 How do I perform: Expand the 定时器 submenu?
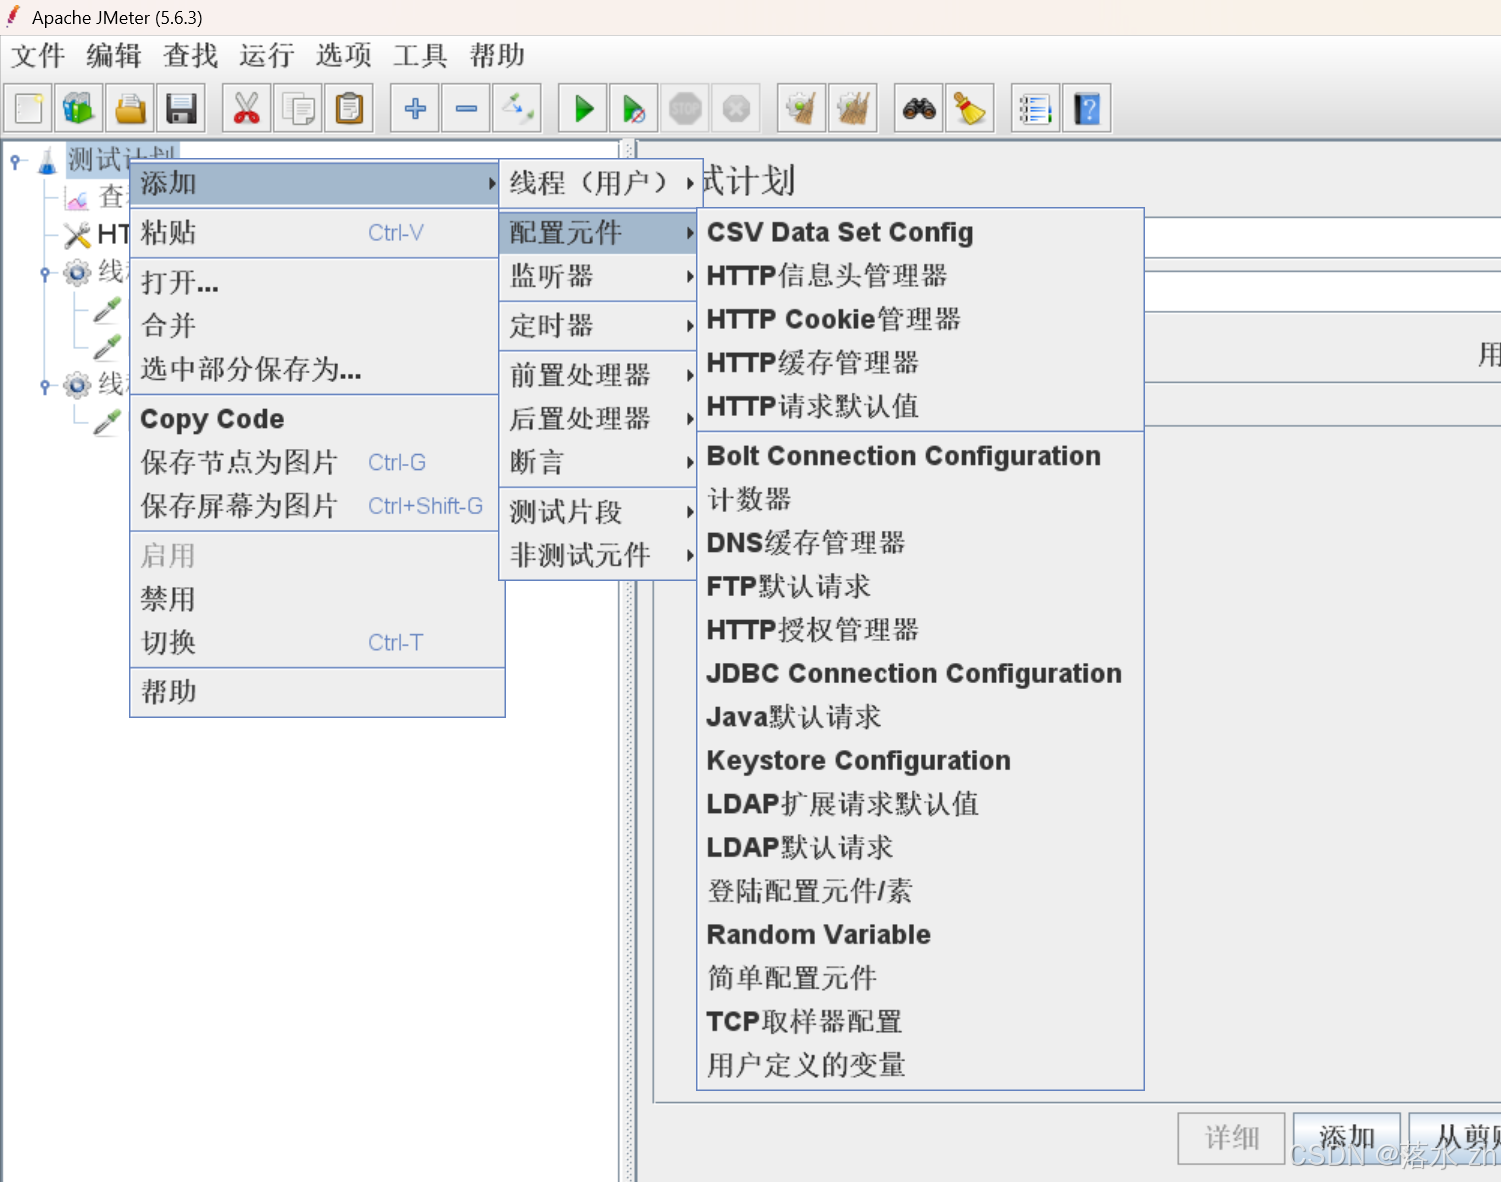597,326
